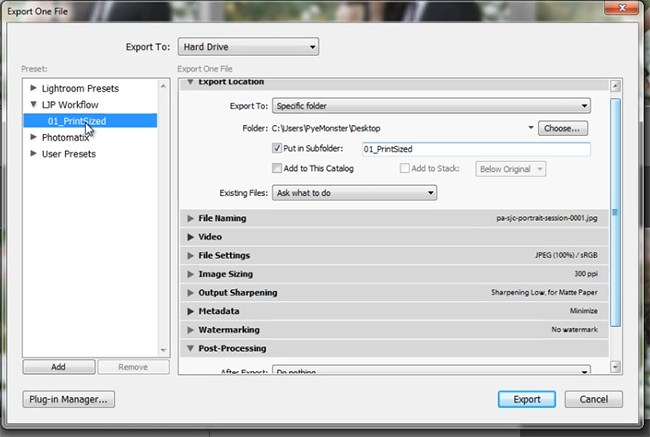Screen dimensions: 650x437
Task: Expand the Photomatix preset group
Action: 34,137
